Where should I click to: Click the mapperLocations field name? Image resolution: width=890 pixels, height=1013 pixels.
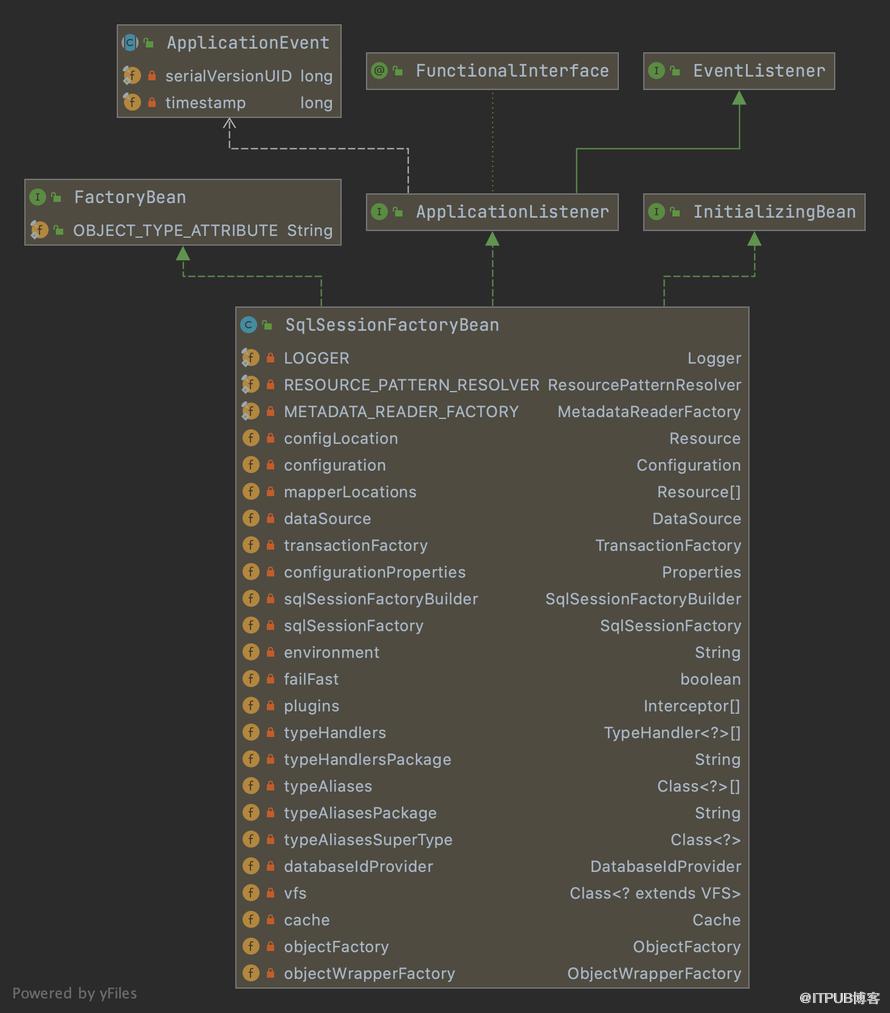pyautogui.click(x=350, y=492)
